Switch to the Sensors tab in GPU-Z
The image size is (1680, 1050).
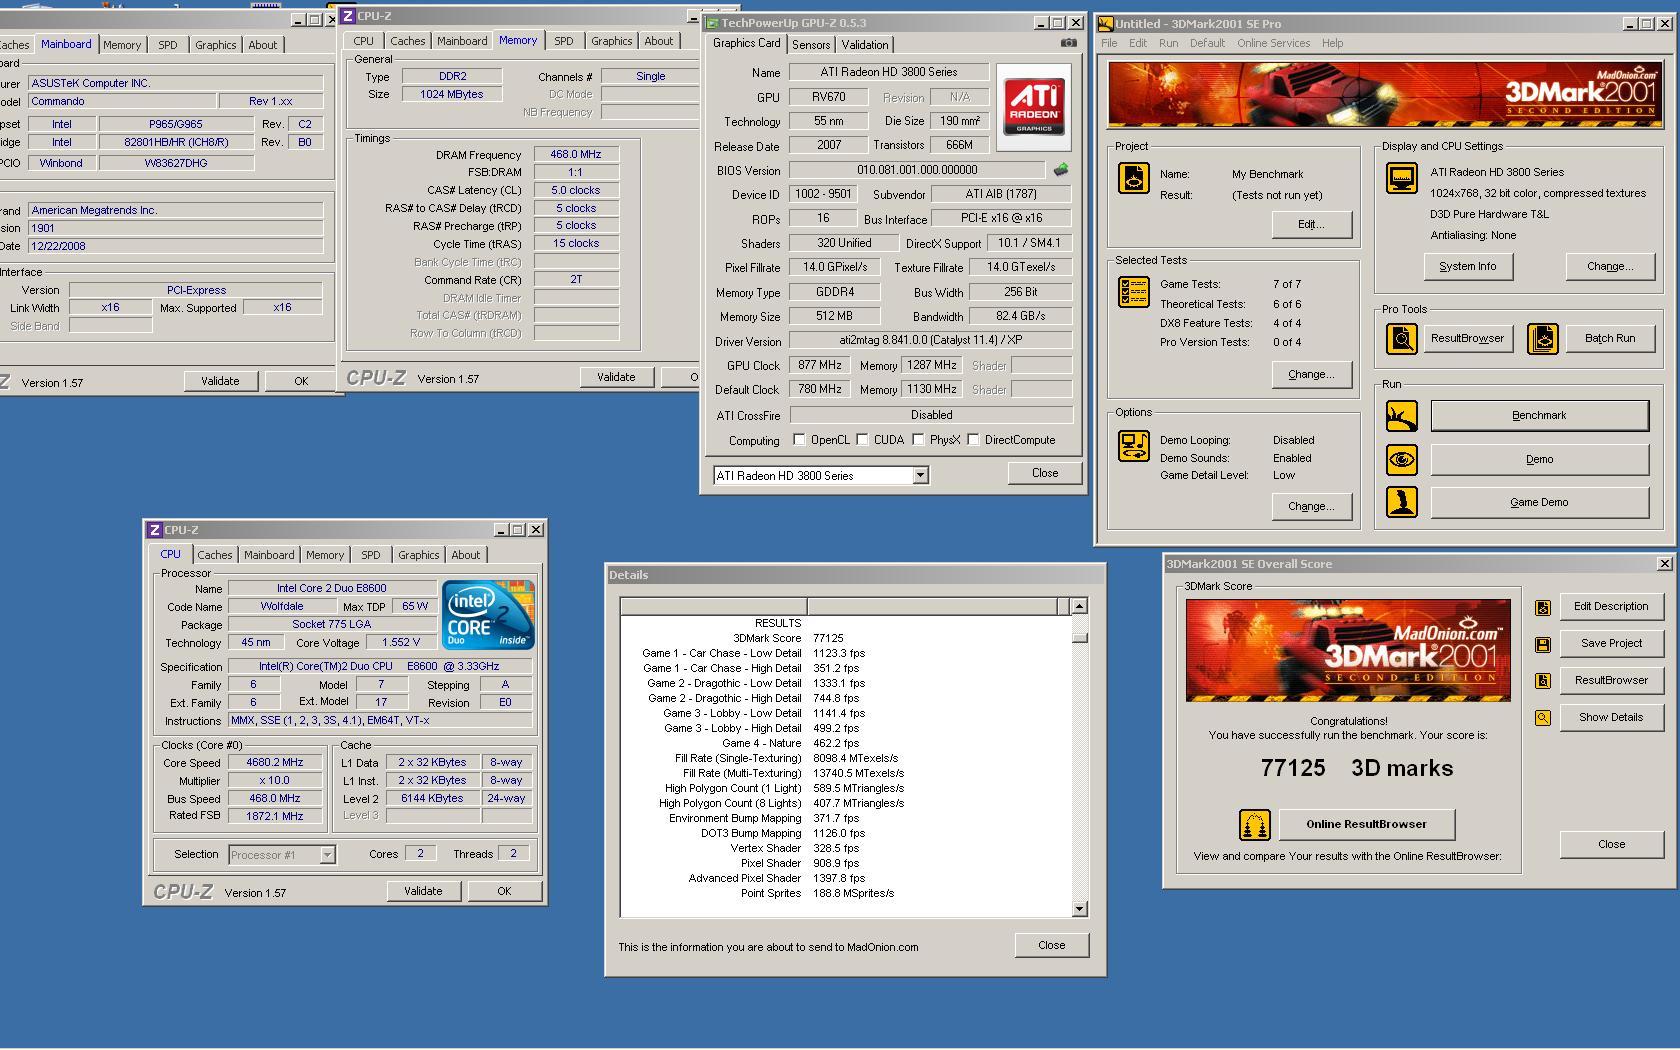pos(811,45)
